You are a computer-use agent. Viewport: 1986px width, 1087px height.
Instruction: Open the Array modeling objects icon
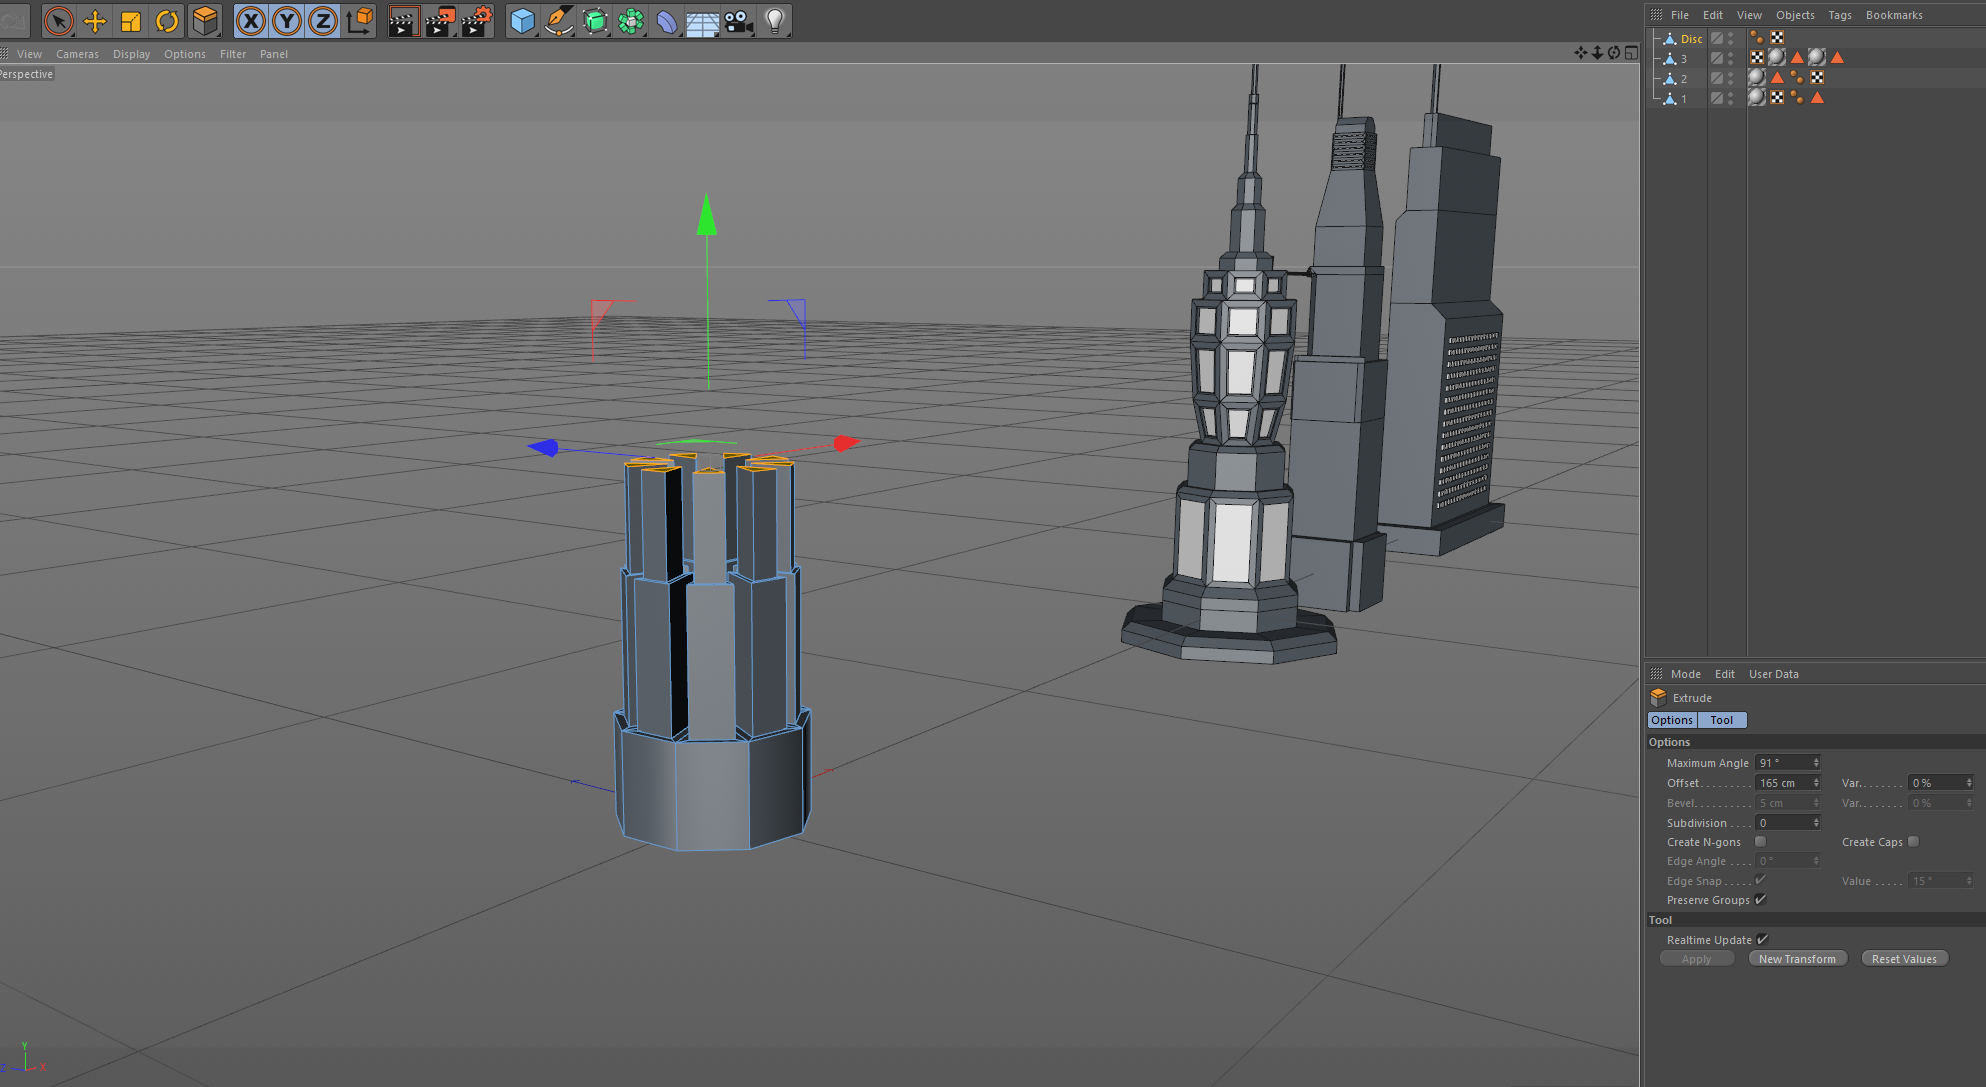[x=630, y=21]
